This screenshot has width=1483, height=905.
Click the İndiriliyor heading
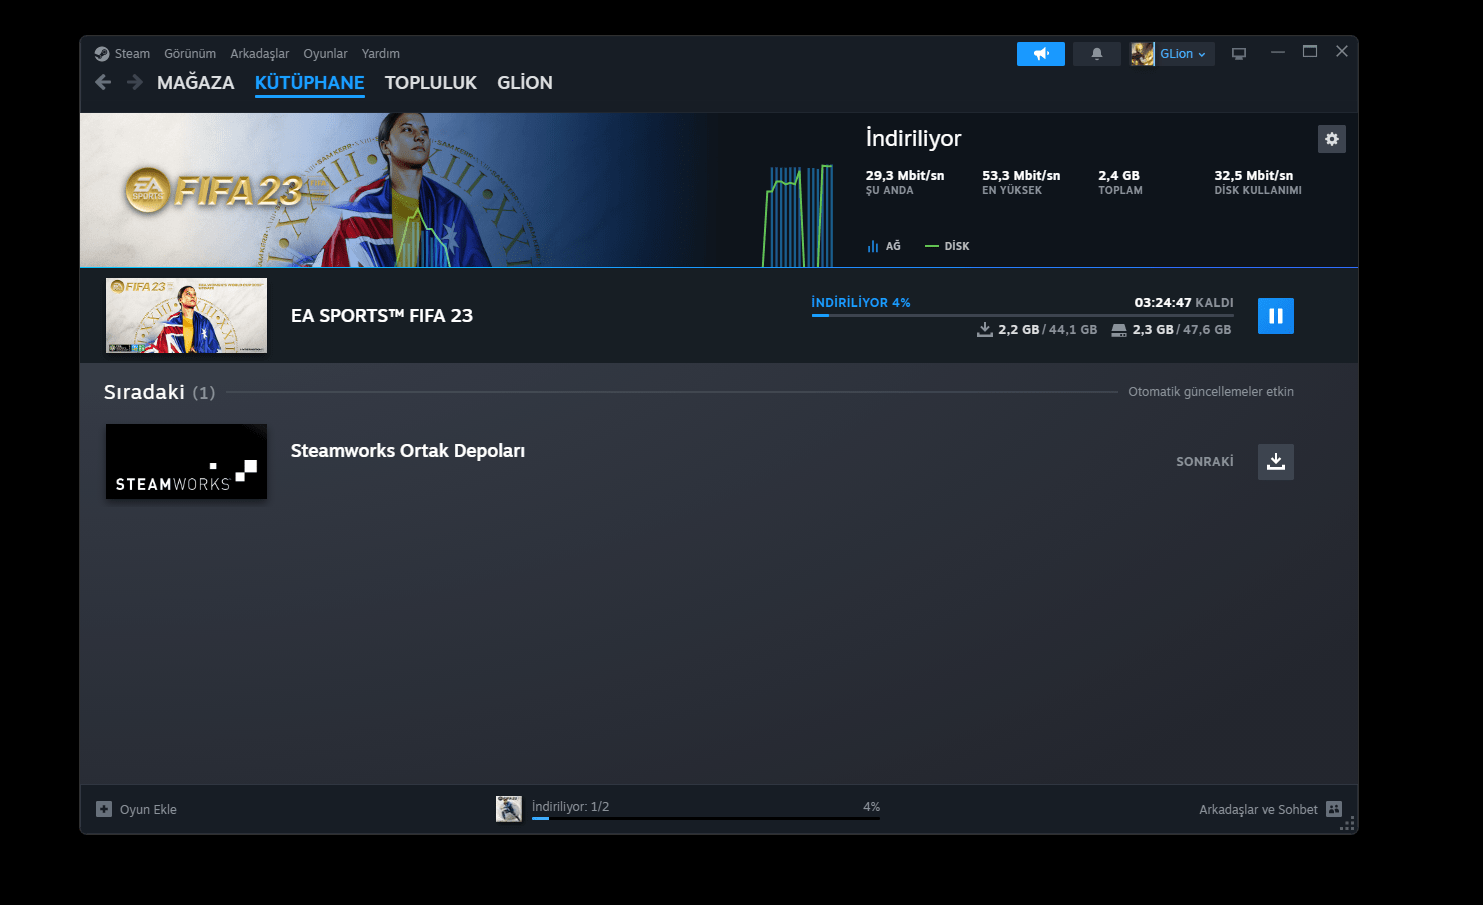914,139
